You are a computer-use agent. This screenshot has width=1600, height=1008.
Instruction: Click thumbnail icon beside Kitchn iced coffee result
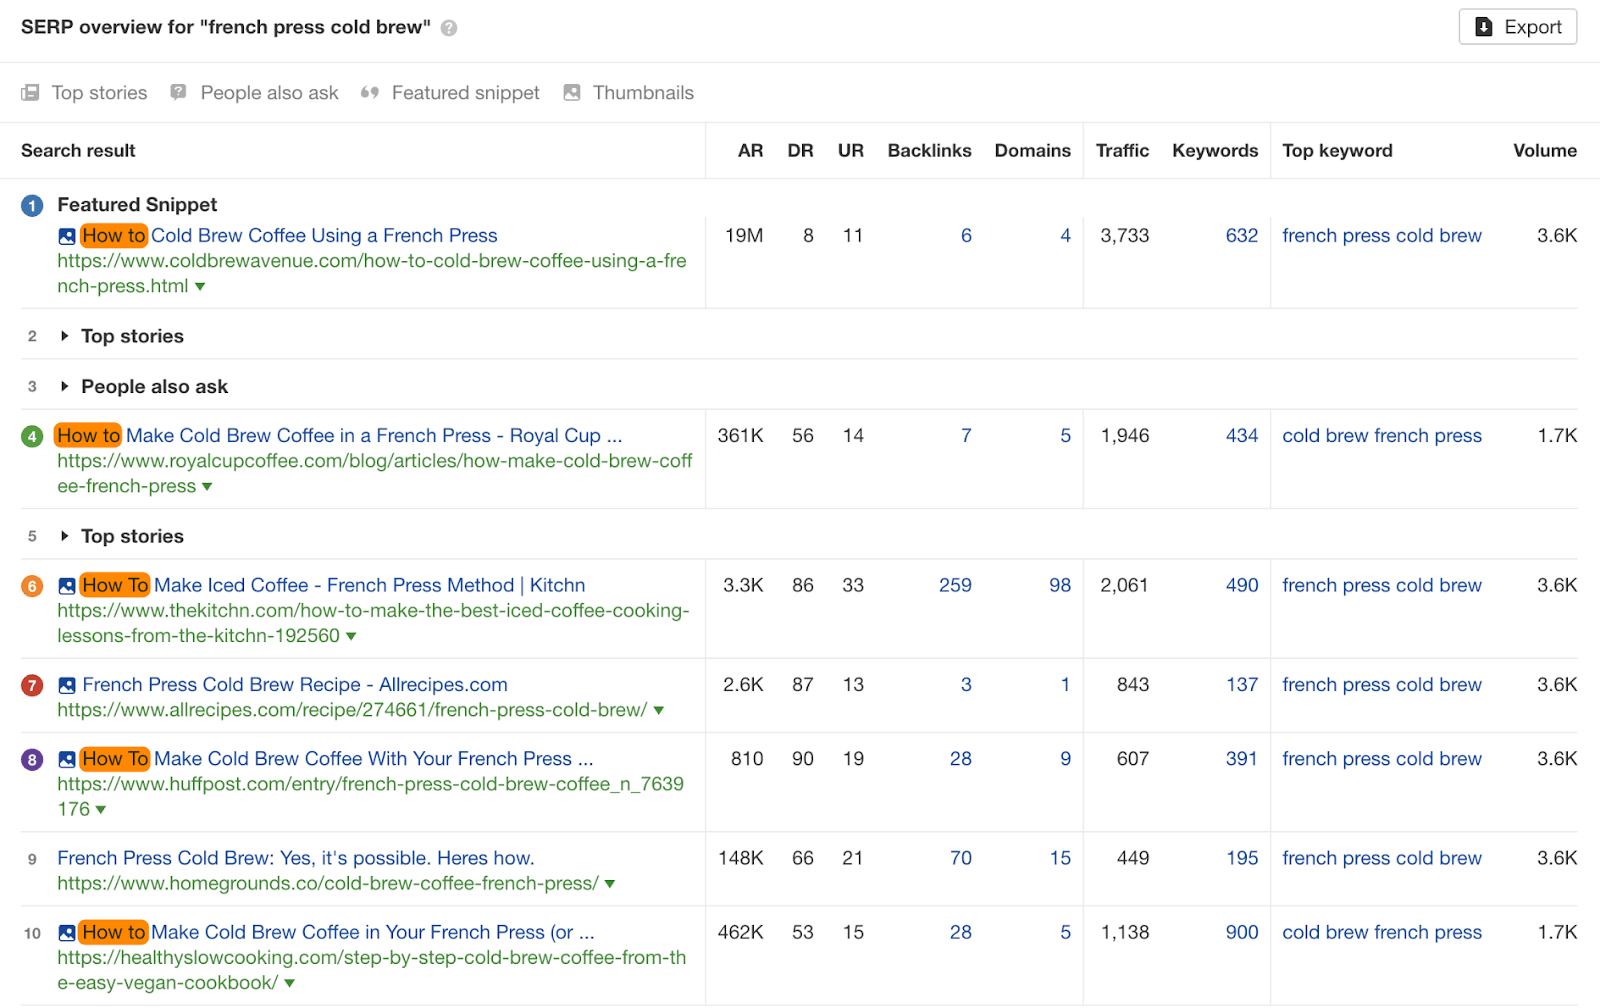67,586
